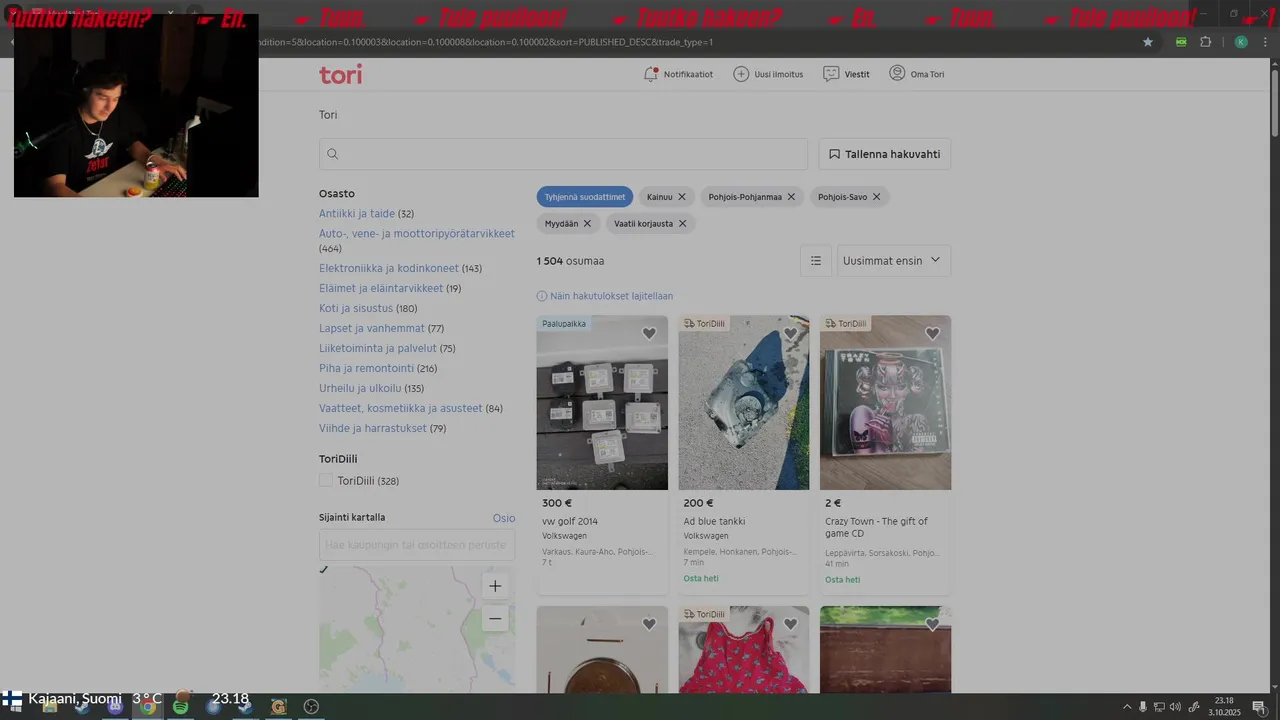Remove the Myydään filter chip
This screenshot has width=1280, height=720.
point(587,223)
